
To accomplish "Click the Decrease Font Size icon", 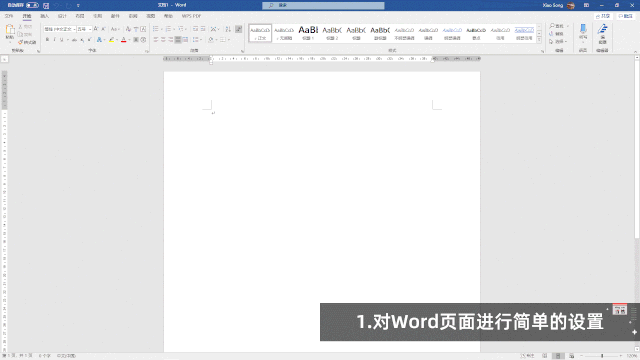I will coord(103,29).
